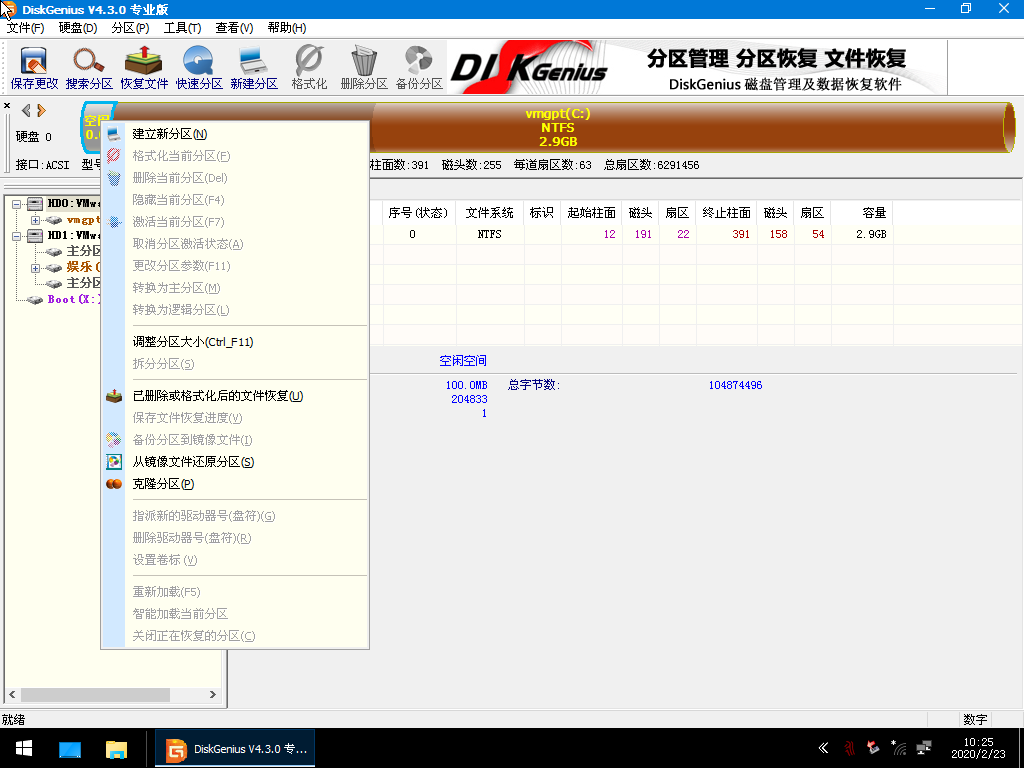Image resolution: width=1024 pixels, height=768 pixels.
Task: Select Boot (X:) in the tree
Action: (74, 299)
